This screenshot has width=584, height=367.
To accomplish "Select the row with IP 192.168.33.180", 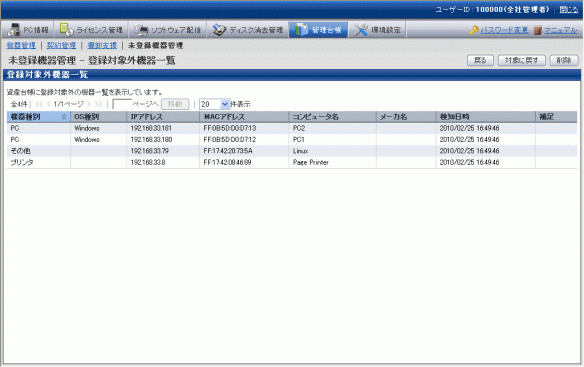I will (292, 140).
